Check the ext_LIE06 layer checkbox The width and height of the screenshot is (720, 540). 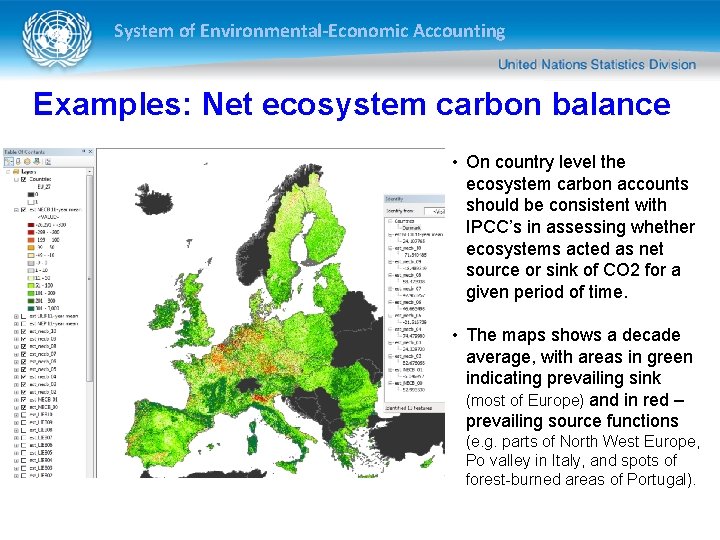tap(23, 445)
